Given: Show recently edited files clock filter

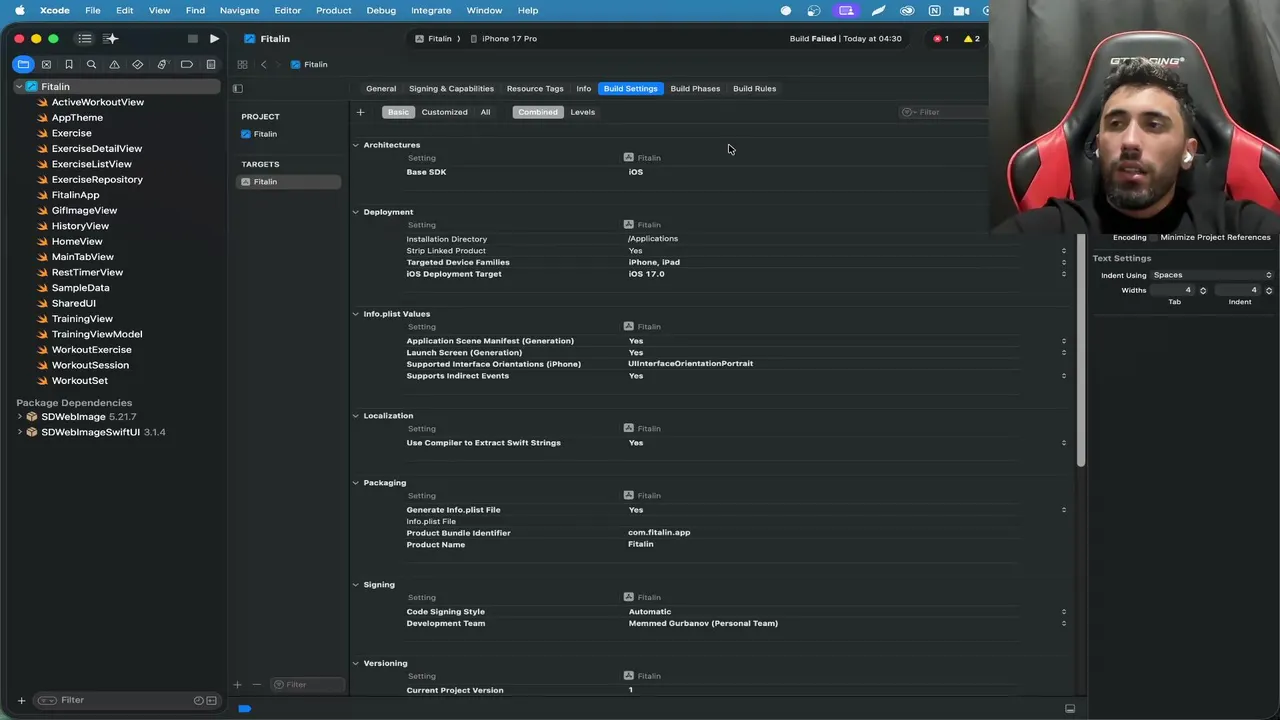Looking at the screenshot, I should 199,700.
